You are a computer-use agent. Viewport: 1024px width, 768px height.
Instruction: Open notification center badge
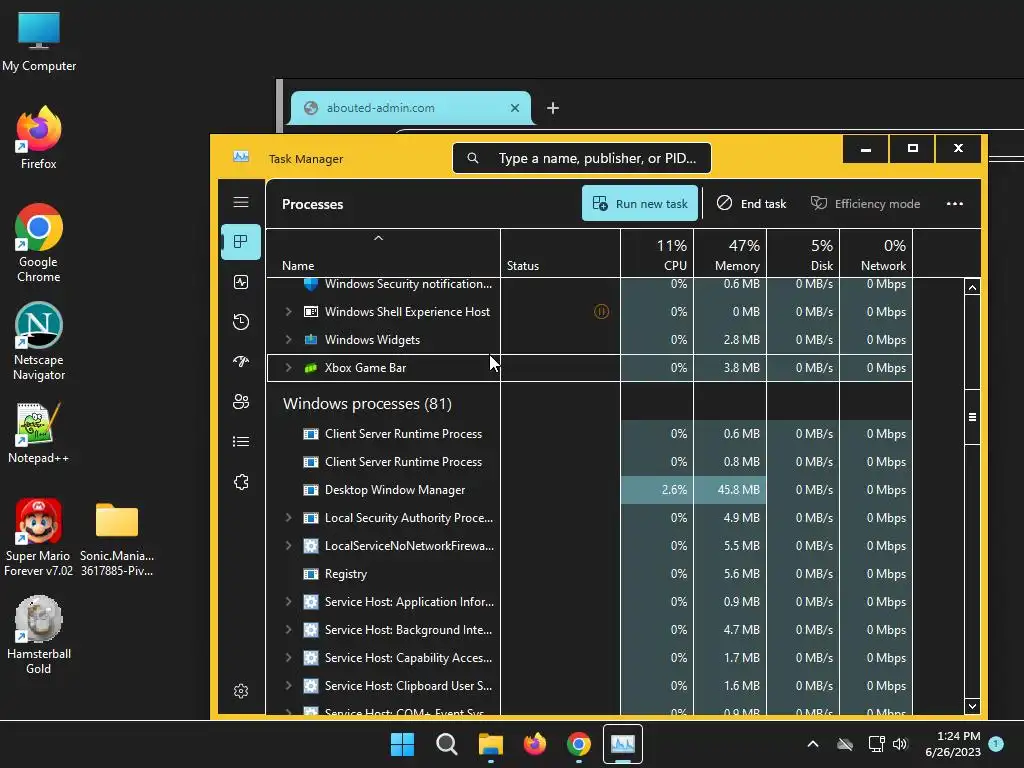(x=996, y=744)
